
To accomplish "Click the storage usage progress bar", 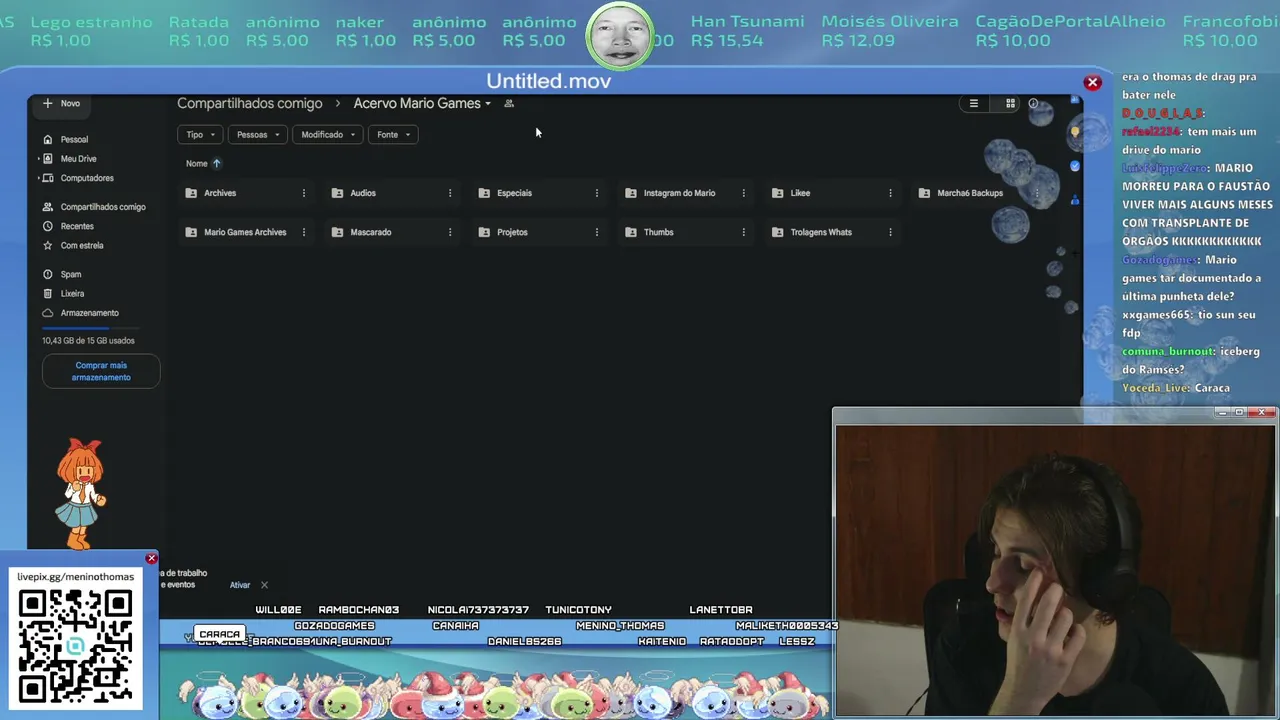I will coord(90,328).
